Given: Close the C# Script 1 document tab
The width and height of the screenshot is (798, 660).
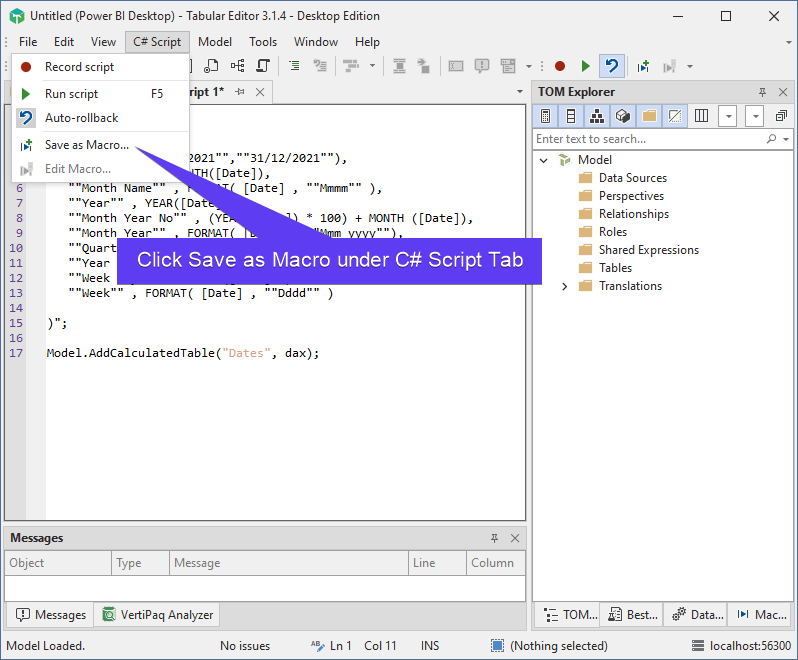Looking at the screenshot, I should pos(260,92).
